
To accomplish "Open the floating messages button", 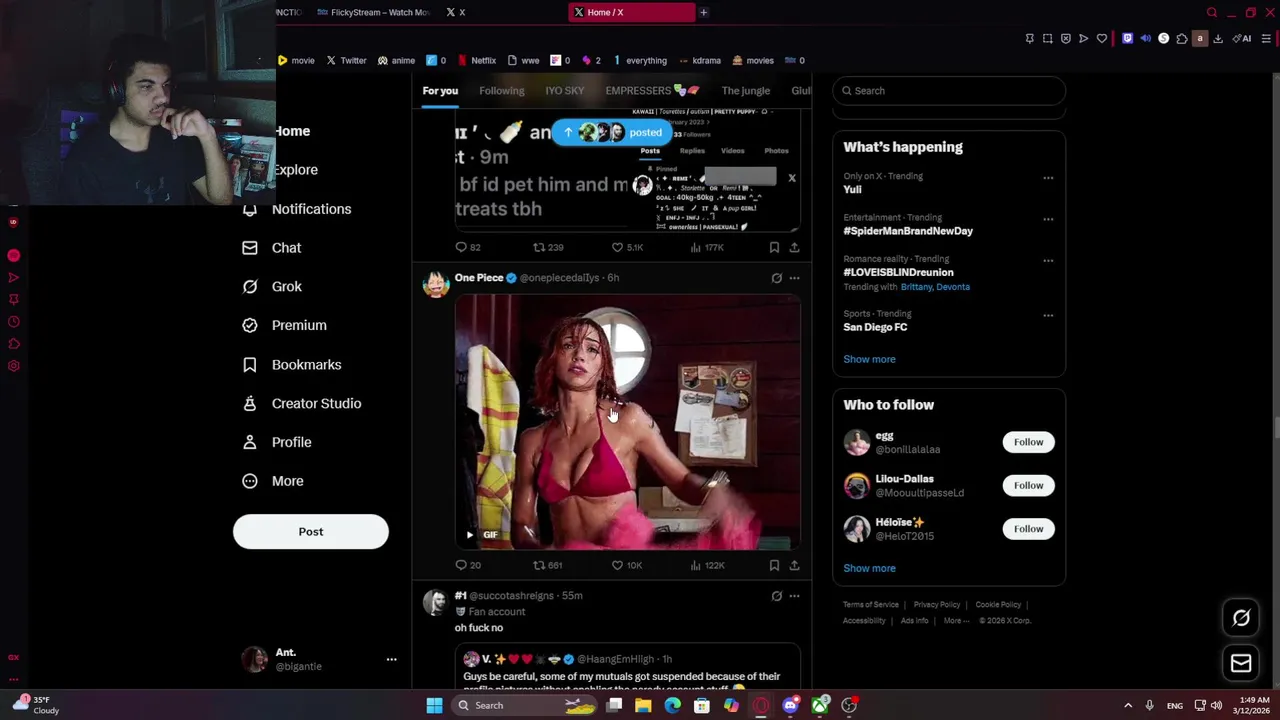I will (1241, 664).
